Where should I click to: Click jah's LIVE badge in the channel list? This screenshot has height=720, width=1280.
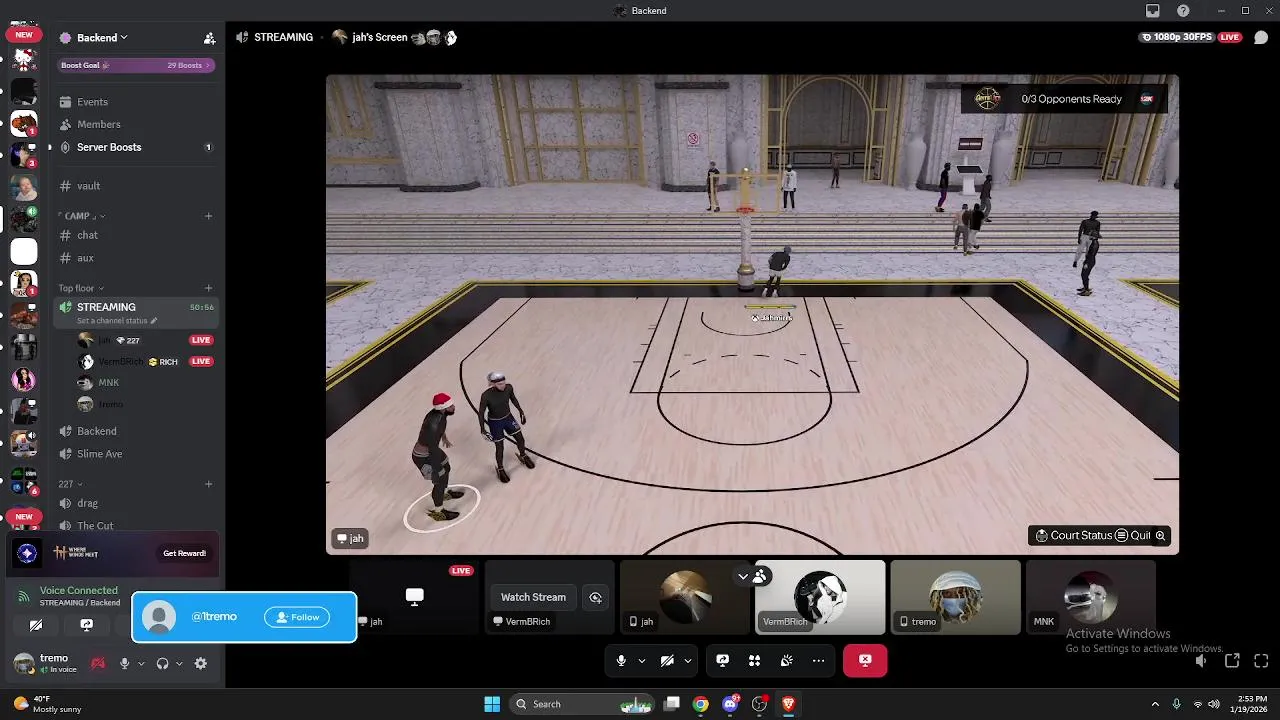[x=201, y=340]
